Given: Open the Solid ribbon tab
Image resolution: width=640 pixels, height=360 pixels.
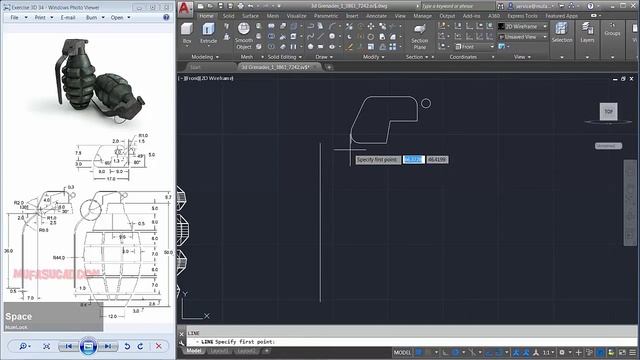Looking at the screenshot, I should tap(229, 16).
